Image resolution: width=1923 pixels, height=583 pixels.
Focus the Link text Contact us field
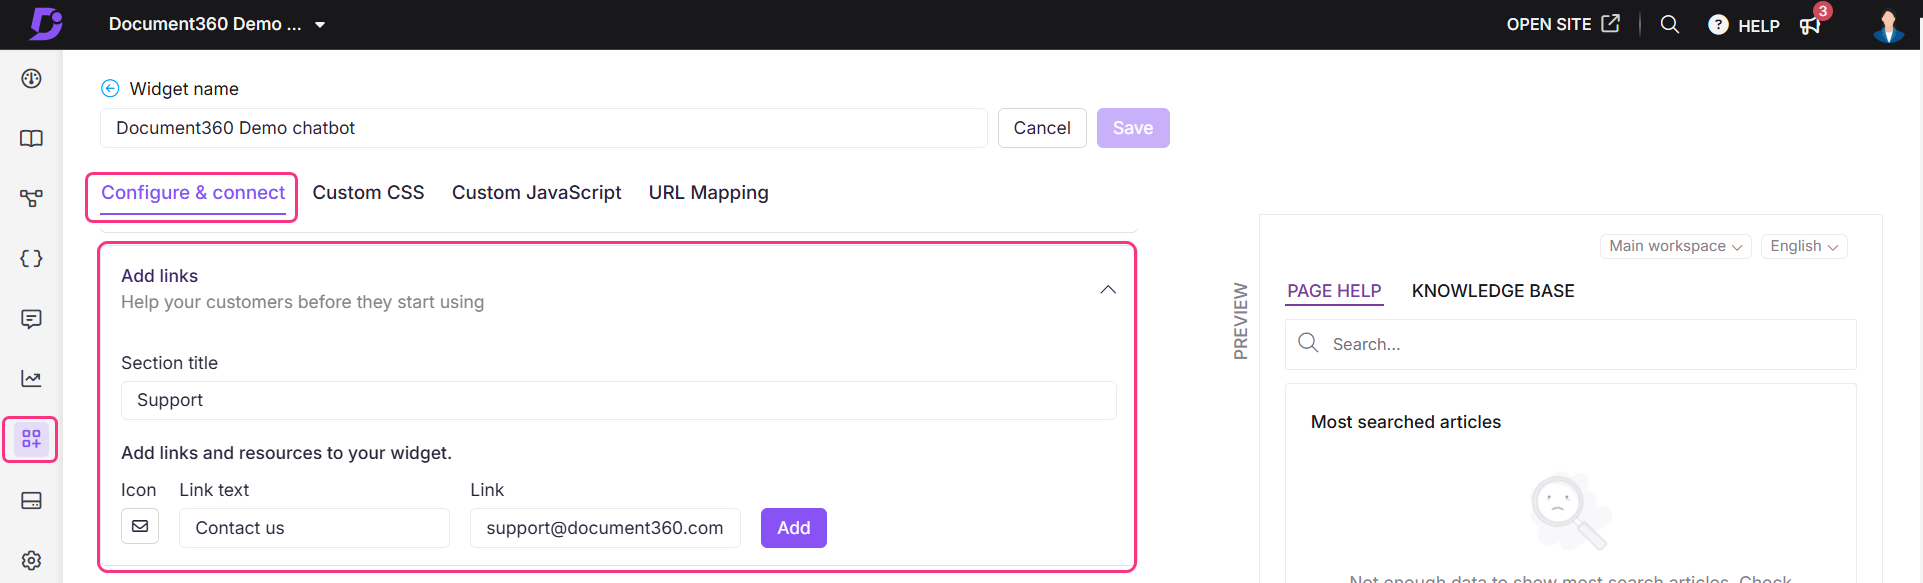pos(314,528)
